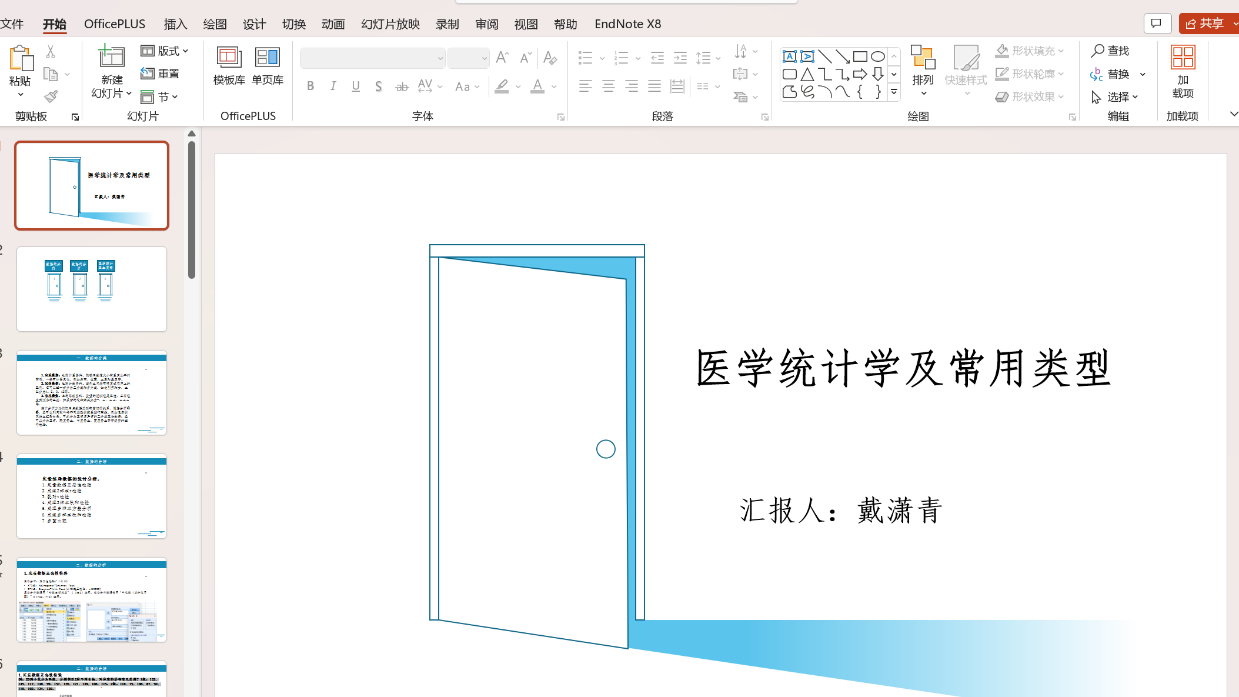Expand the shapes gallery more arrow

click(894, 92)
